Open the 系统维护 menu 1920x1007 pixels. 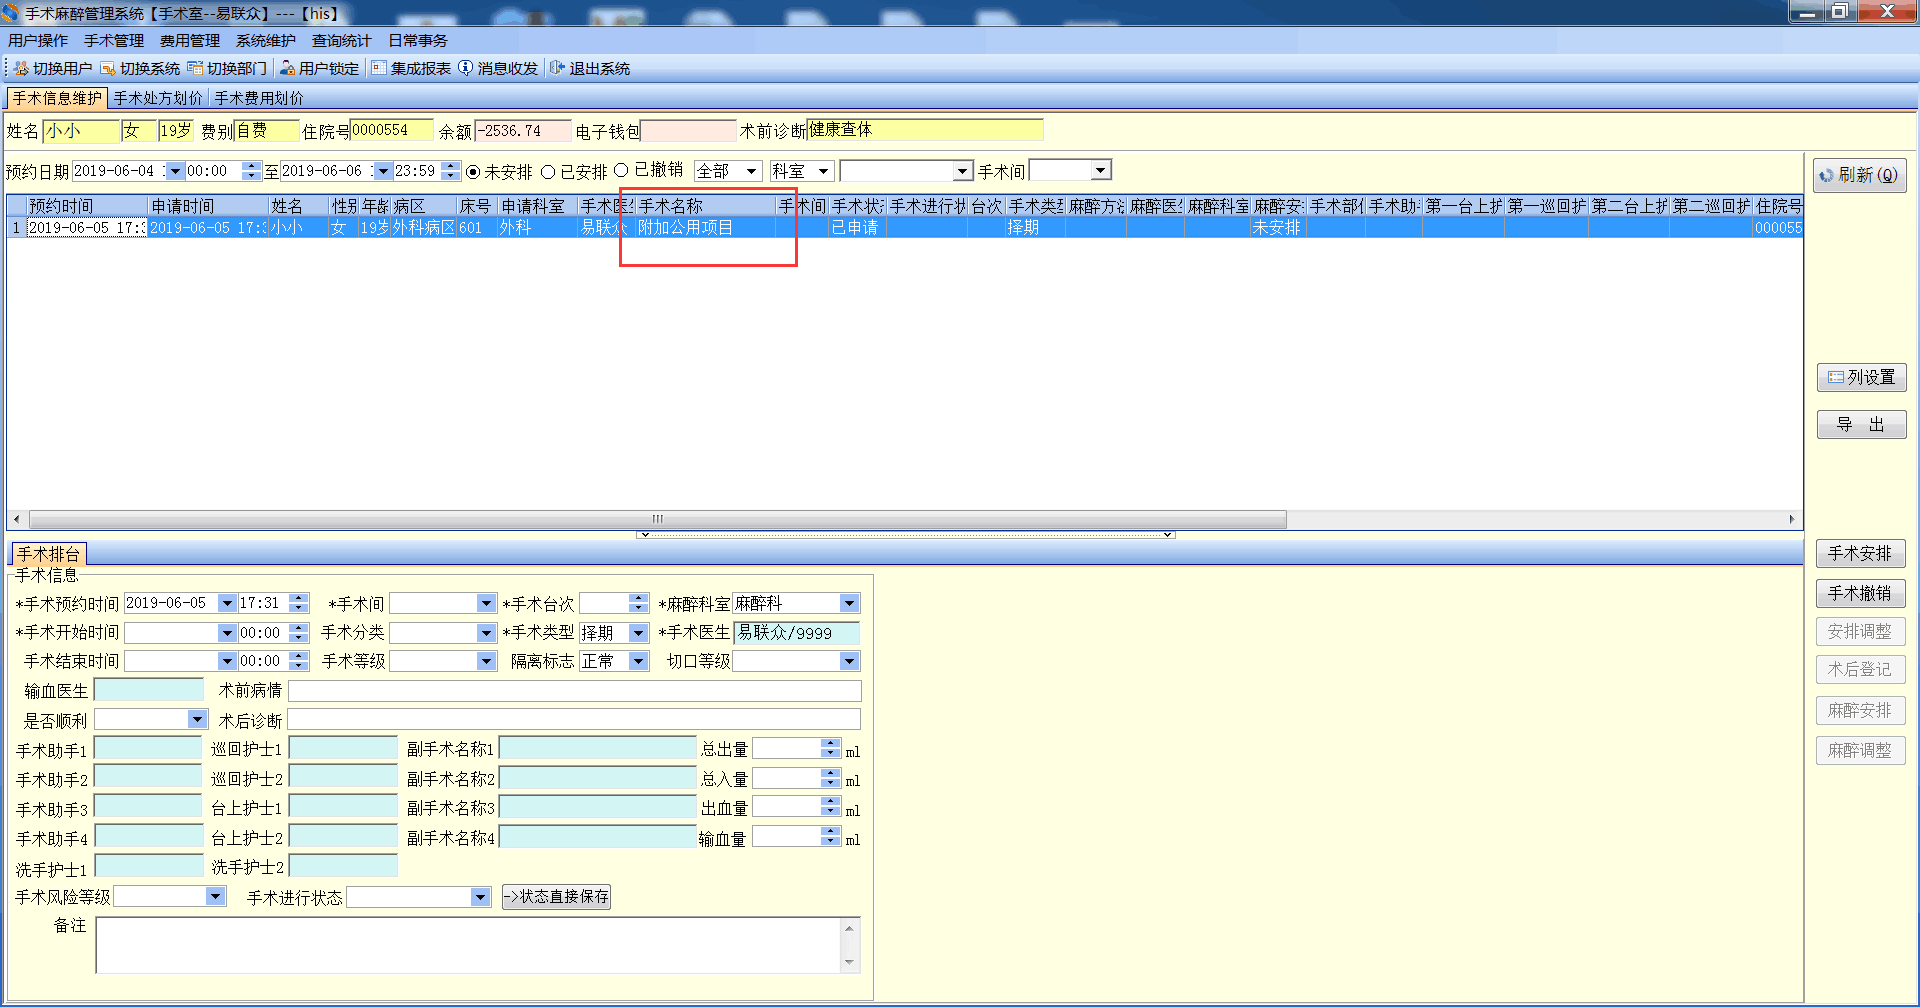tap(266, 40)
